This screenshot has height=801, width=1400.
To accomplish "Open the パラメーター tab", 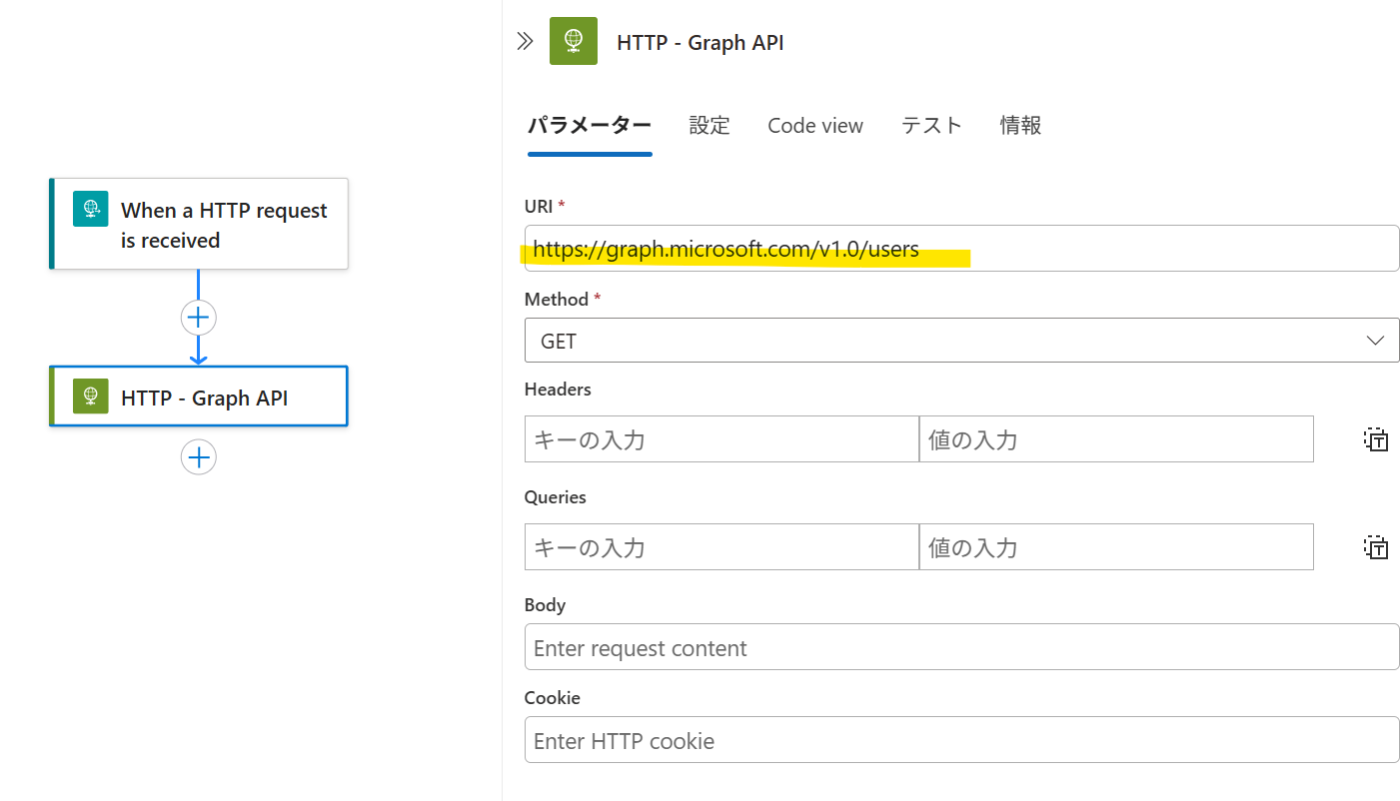I will click(x=590, y=125).
